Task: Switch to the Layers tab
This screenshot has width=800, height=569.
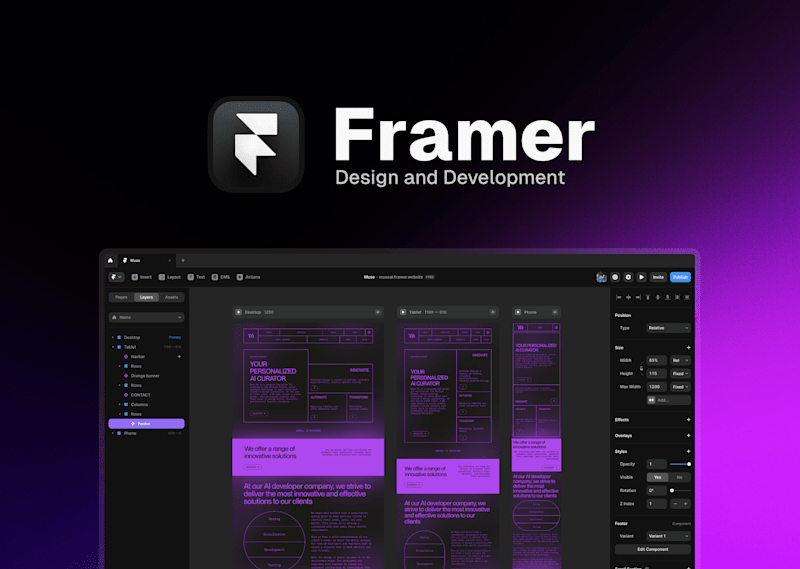Action: click(x=146, y=297)
